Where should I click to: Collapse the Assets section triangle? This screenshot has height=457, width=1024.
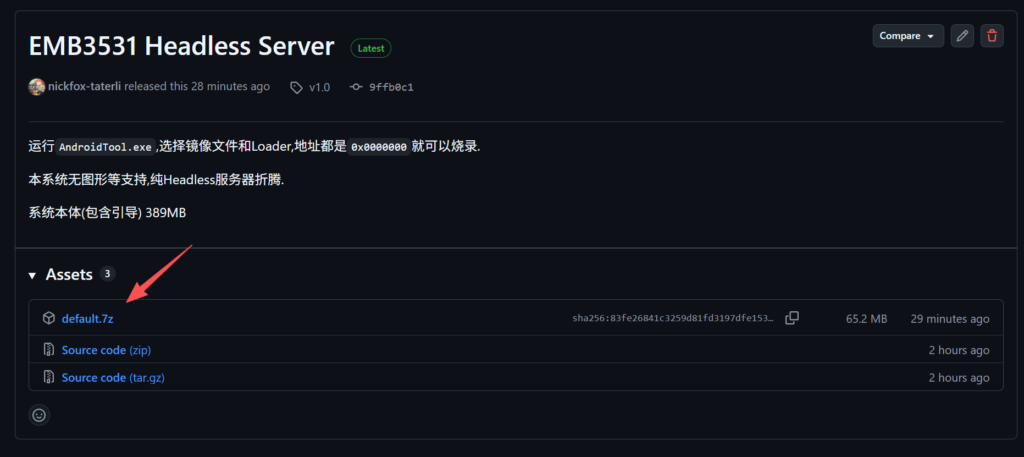33,275
